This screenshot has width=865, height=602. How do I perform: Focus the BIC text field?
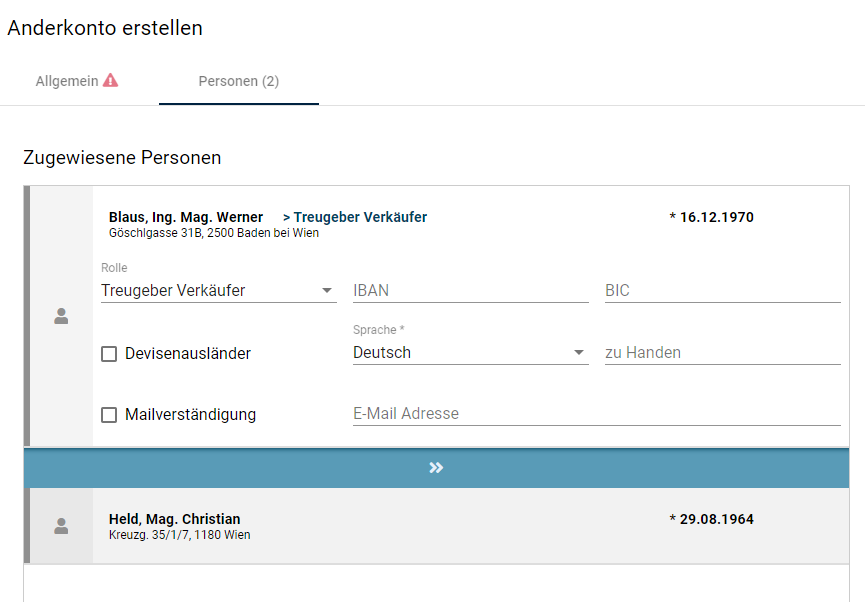(x=722, y=291)
